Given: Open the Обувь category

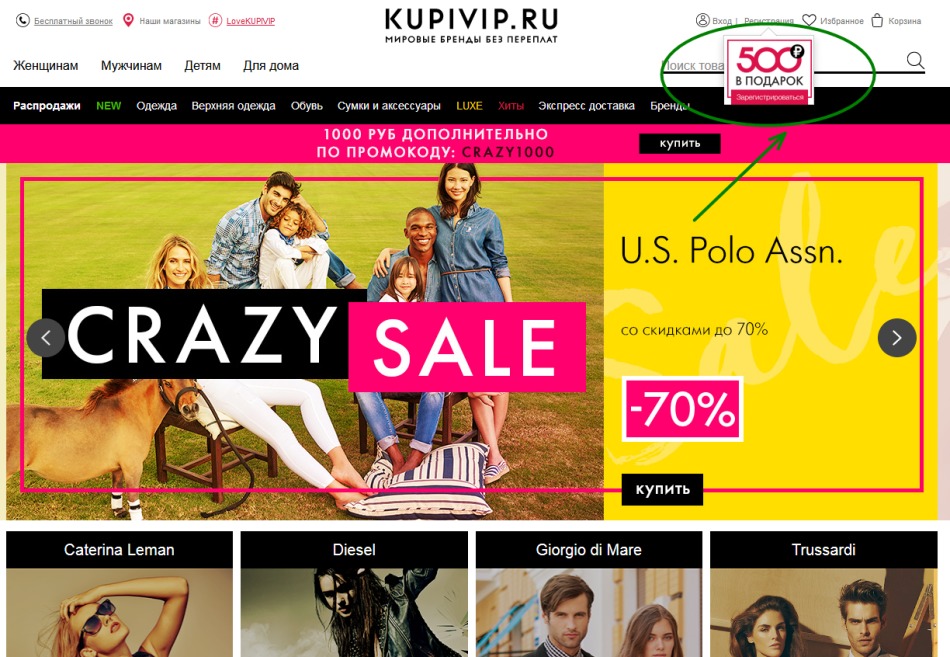Looking at the screenshot, I should (x=307, y=105).
